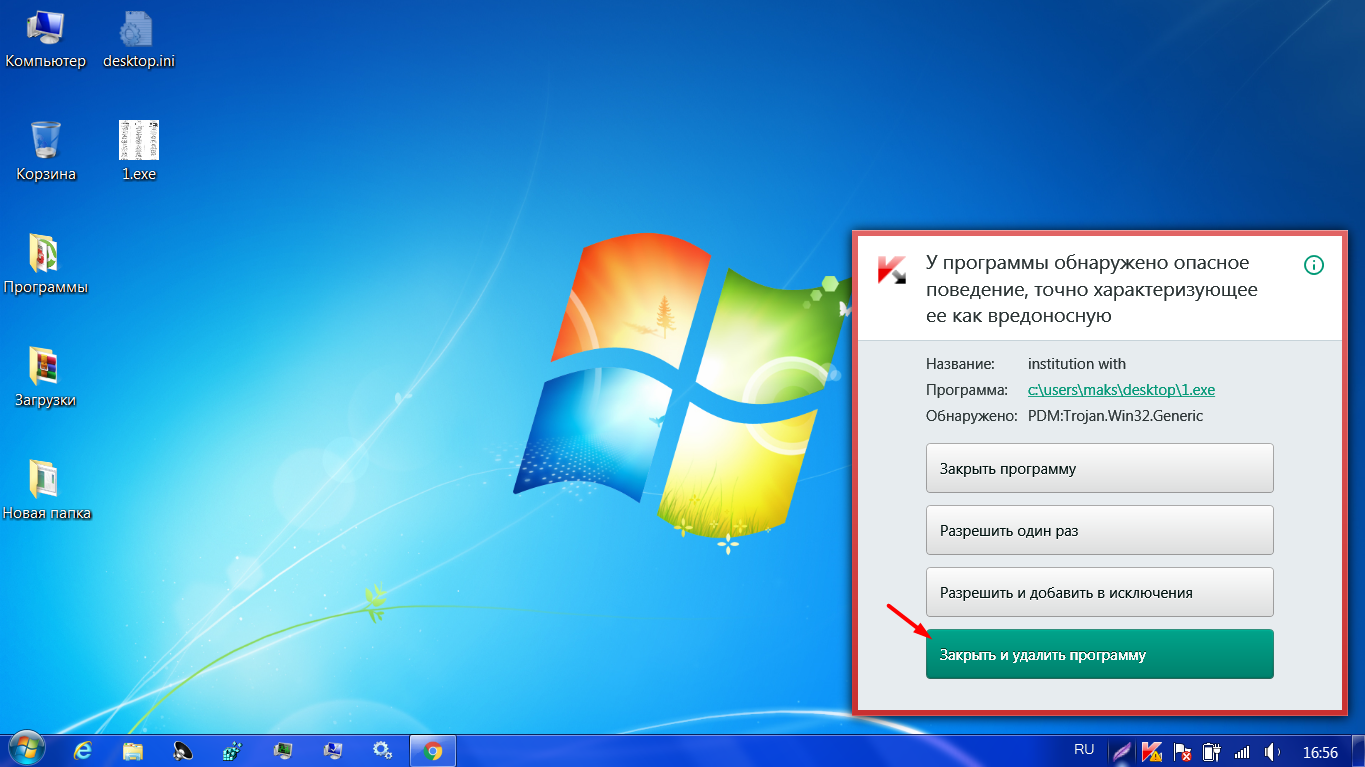Screen dimensions: 1365x767
Task: Click the 'institution with' name value
Action: pyautogui.click(x=1076, y=363)
